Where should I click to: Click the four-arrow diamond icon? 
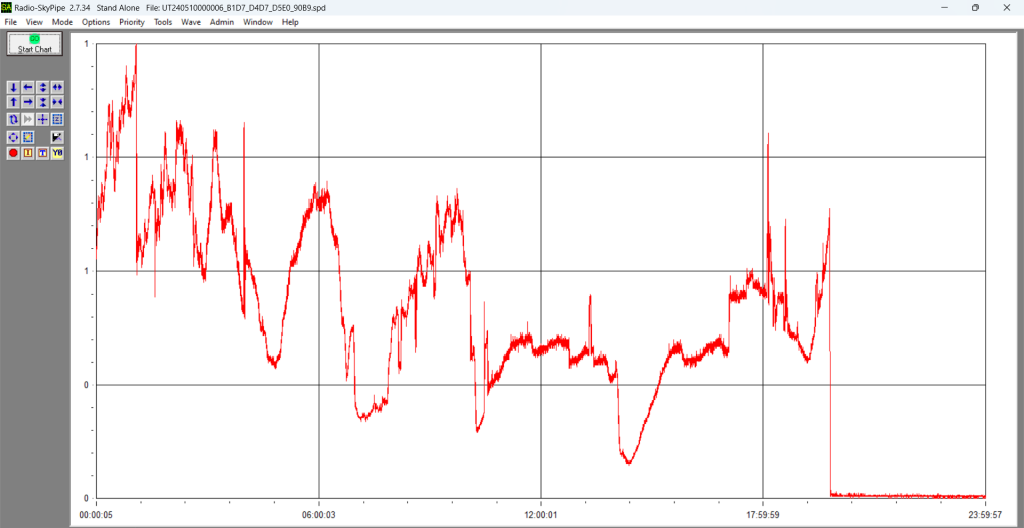point(14,137)
